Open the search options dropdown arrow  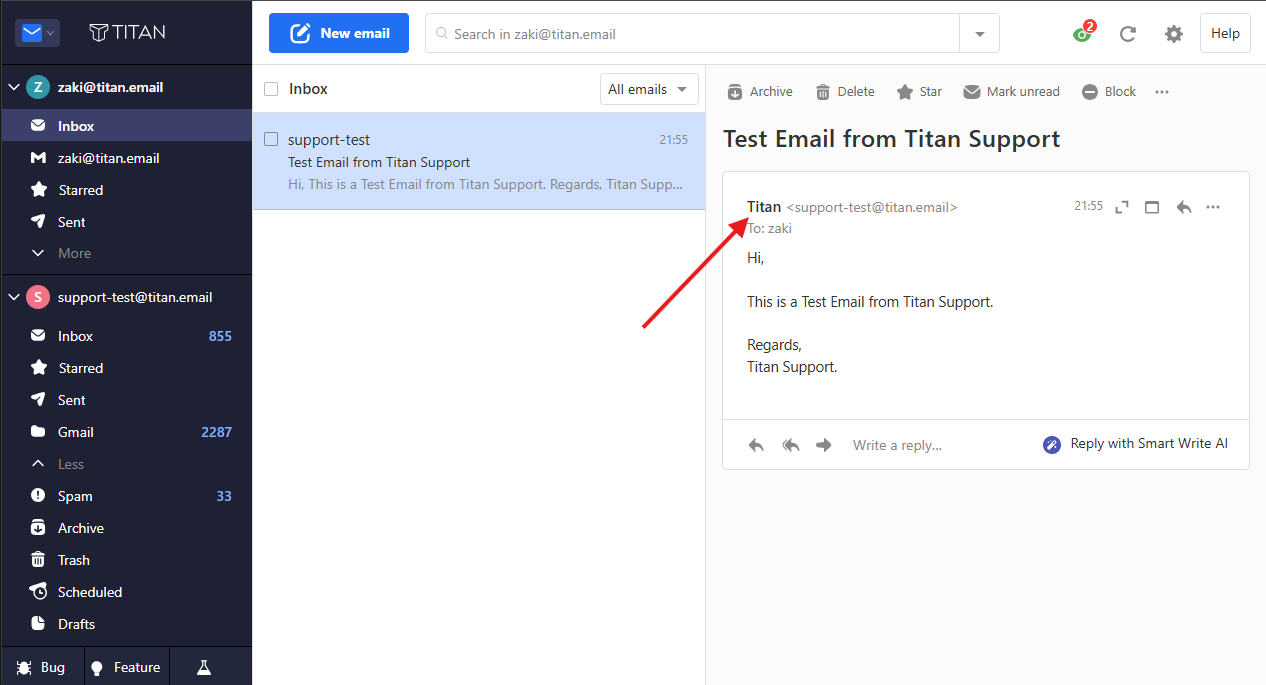(x=979, y=34)
